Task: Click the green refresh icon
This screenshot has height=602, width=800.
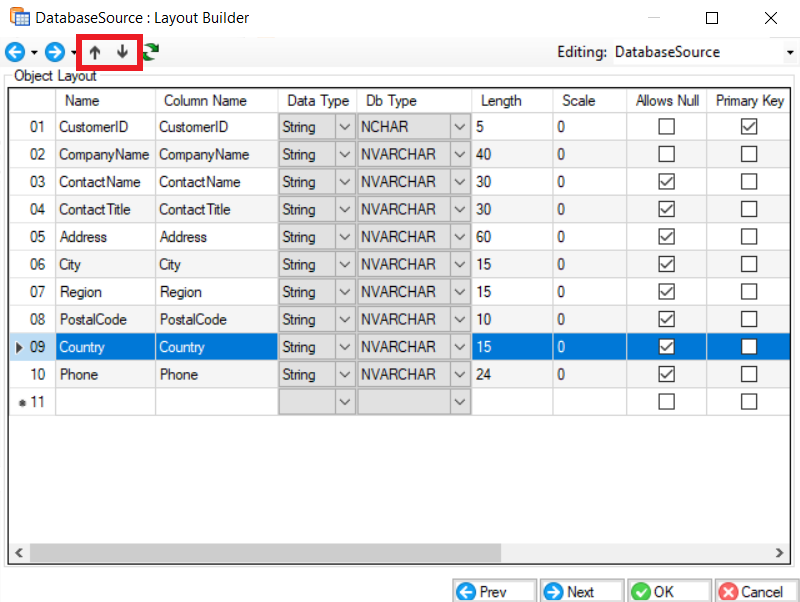Action: pos(150,52)
